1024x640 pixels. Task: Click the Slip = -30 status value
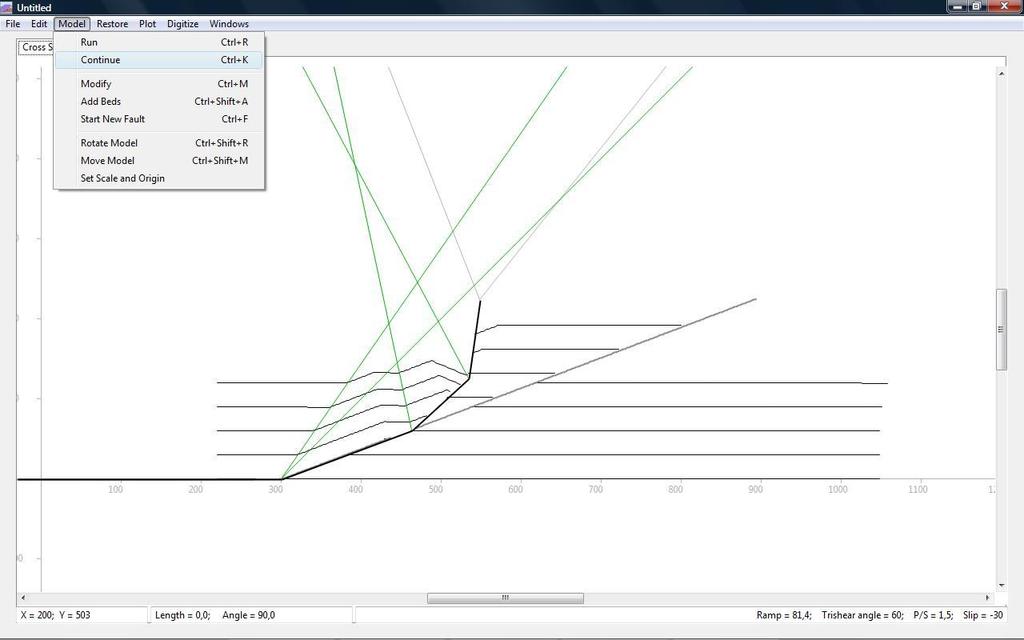point(983,615)
